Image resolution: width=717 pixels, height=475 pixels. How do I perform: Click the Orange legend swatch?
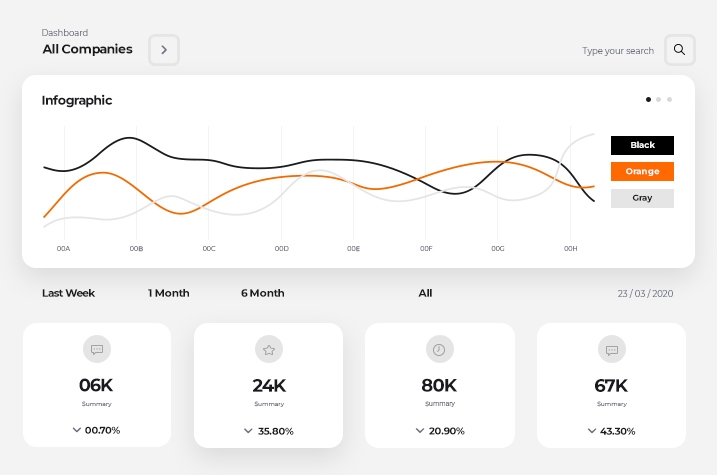tap(642, 172)
